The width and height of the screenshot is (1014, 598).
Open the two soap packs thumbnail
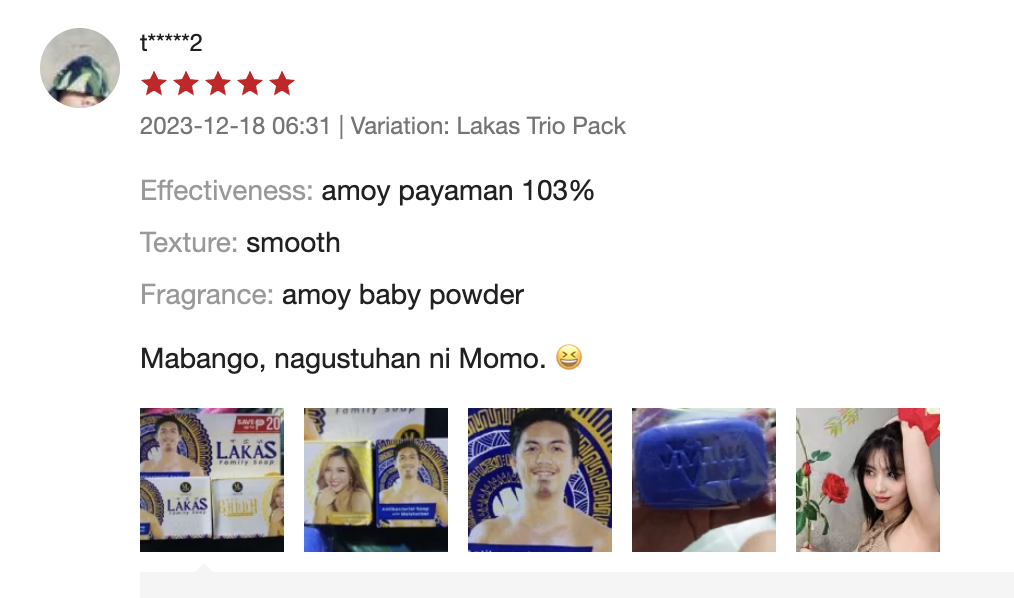(x=376, y=480)
